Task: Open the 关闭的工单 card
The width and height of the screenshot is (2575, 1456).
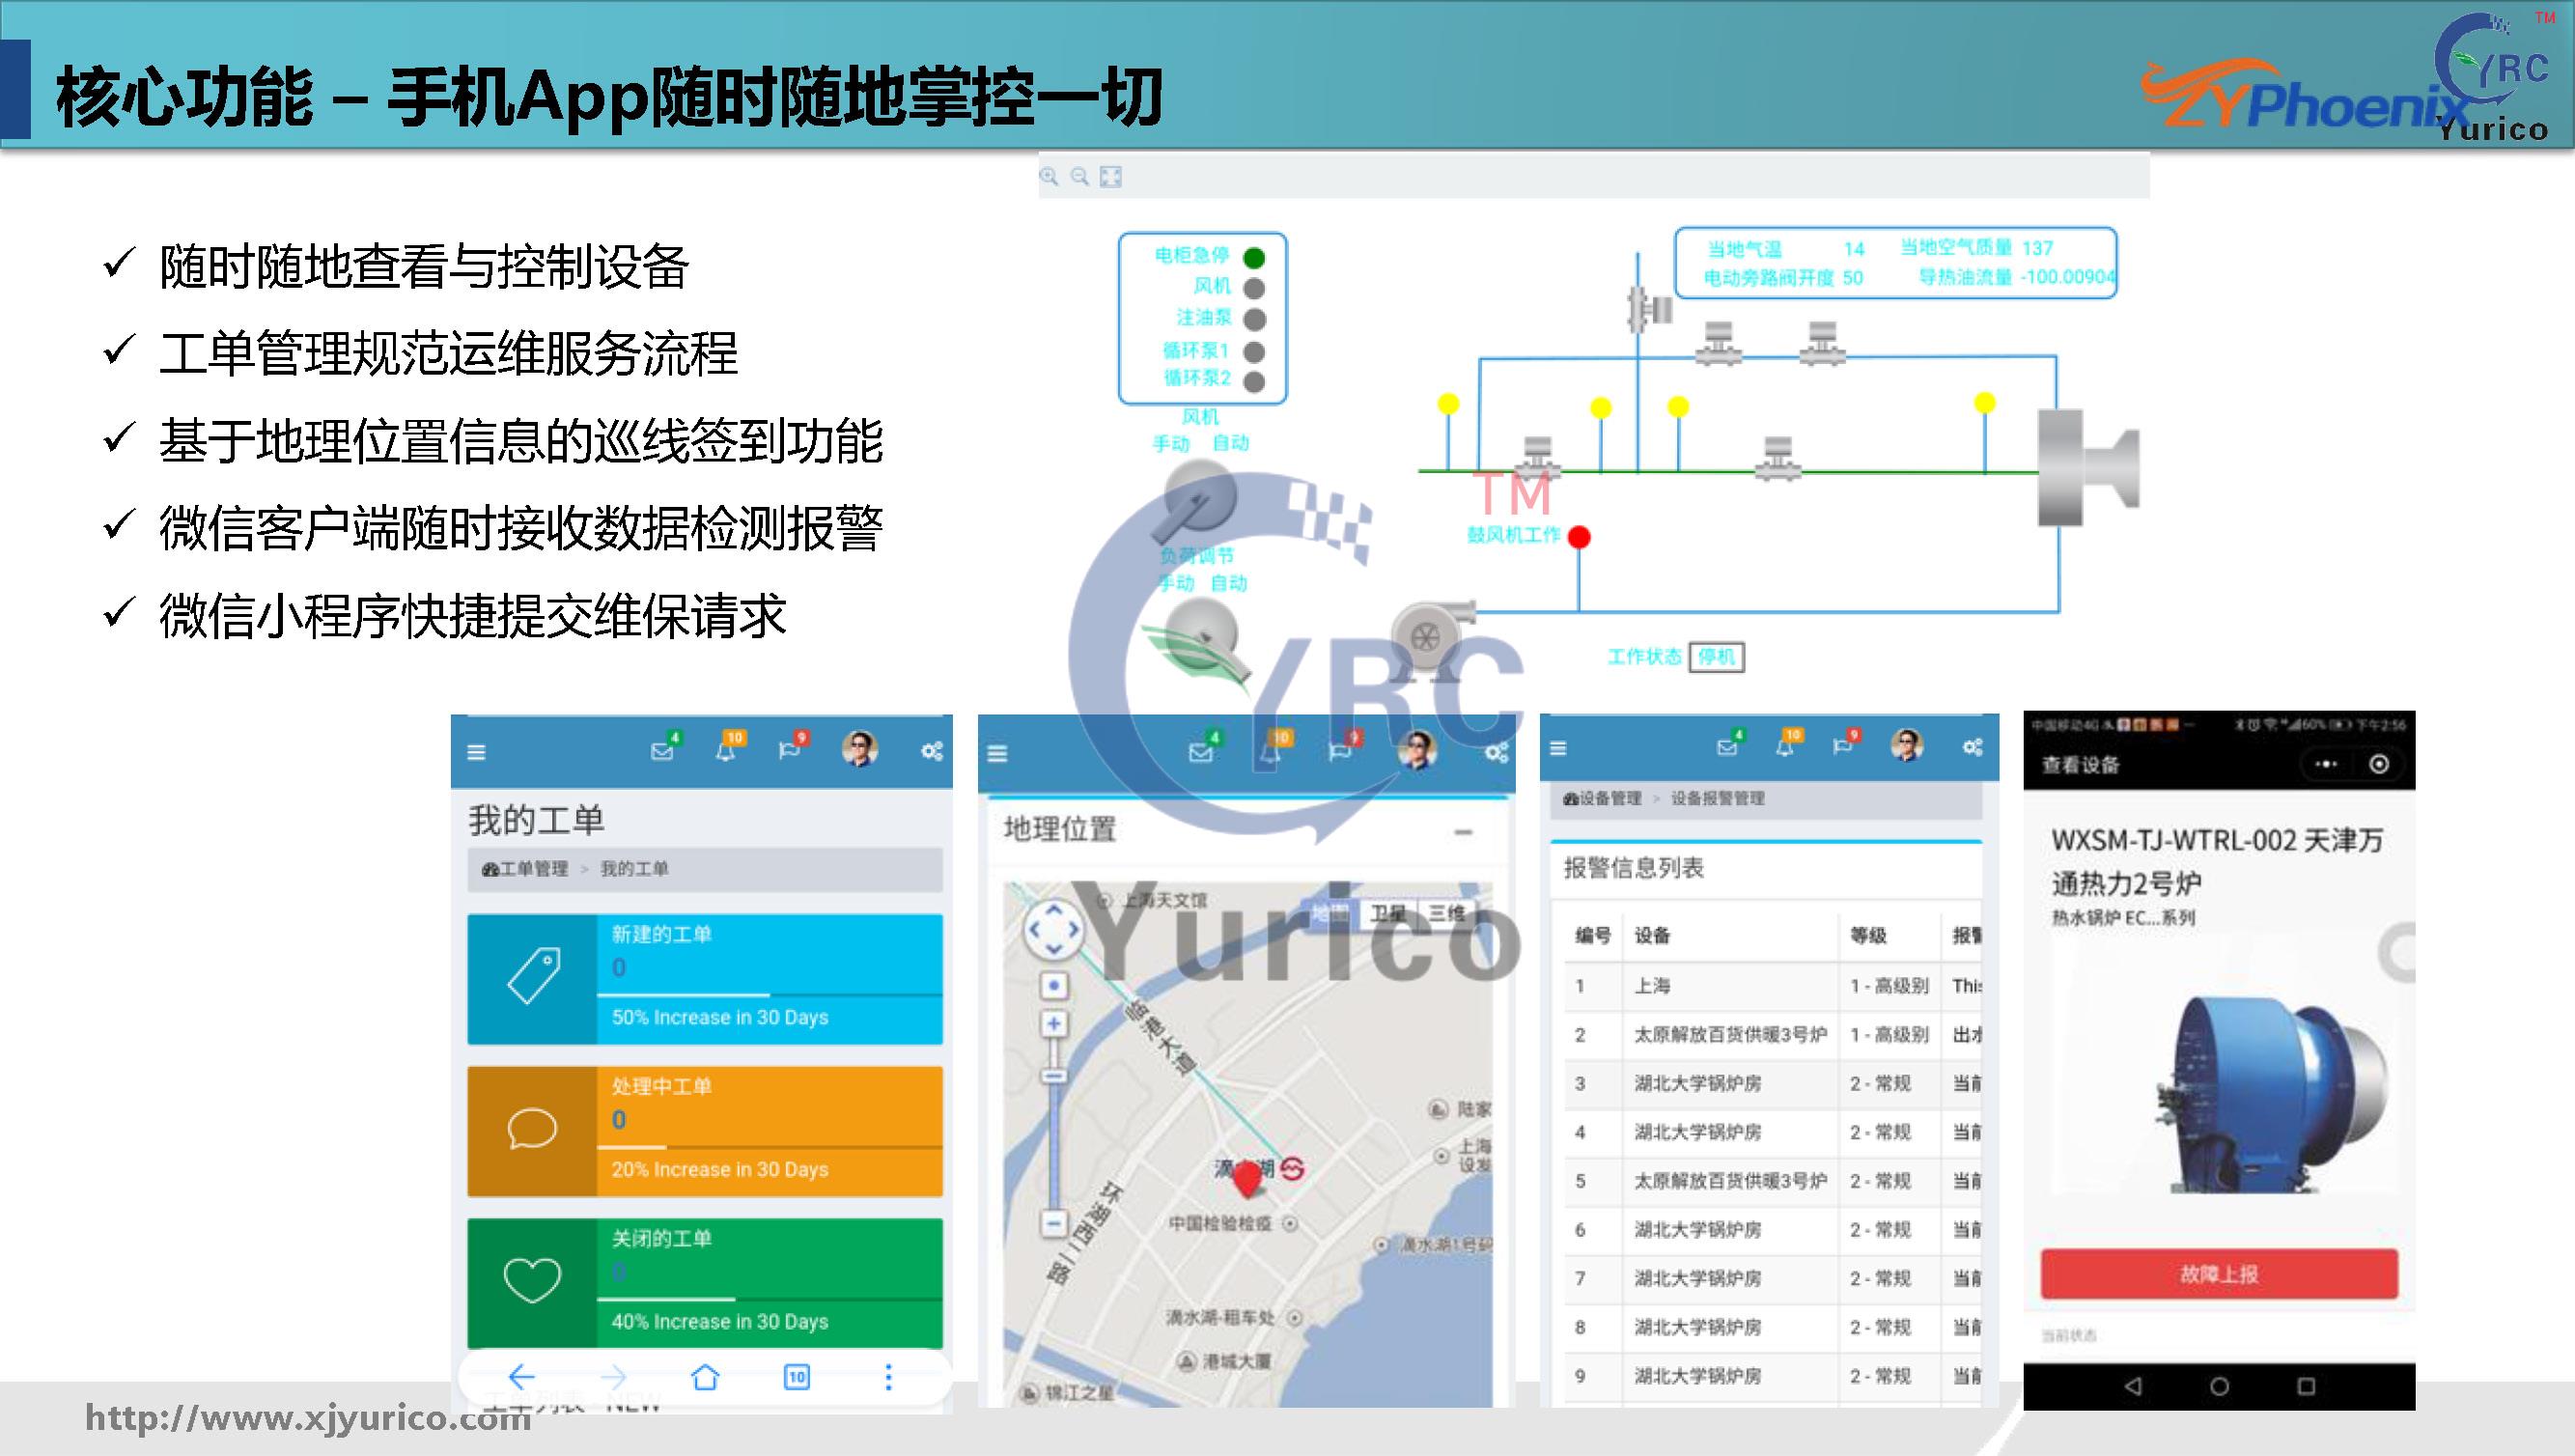Action: (x=705, y=1283)
